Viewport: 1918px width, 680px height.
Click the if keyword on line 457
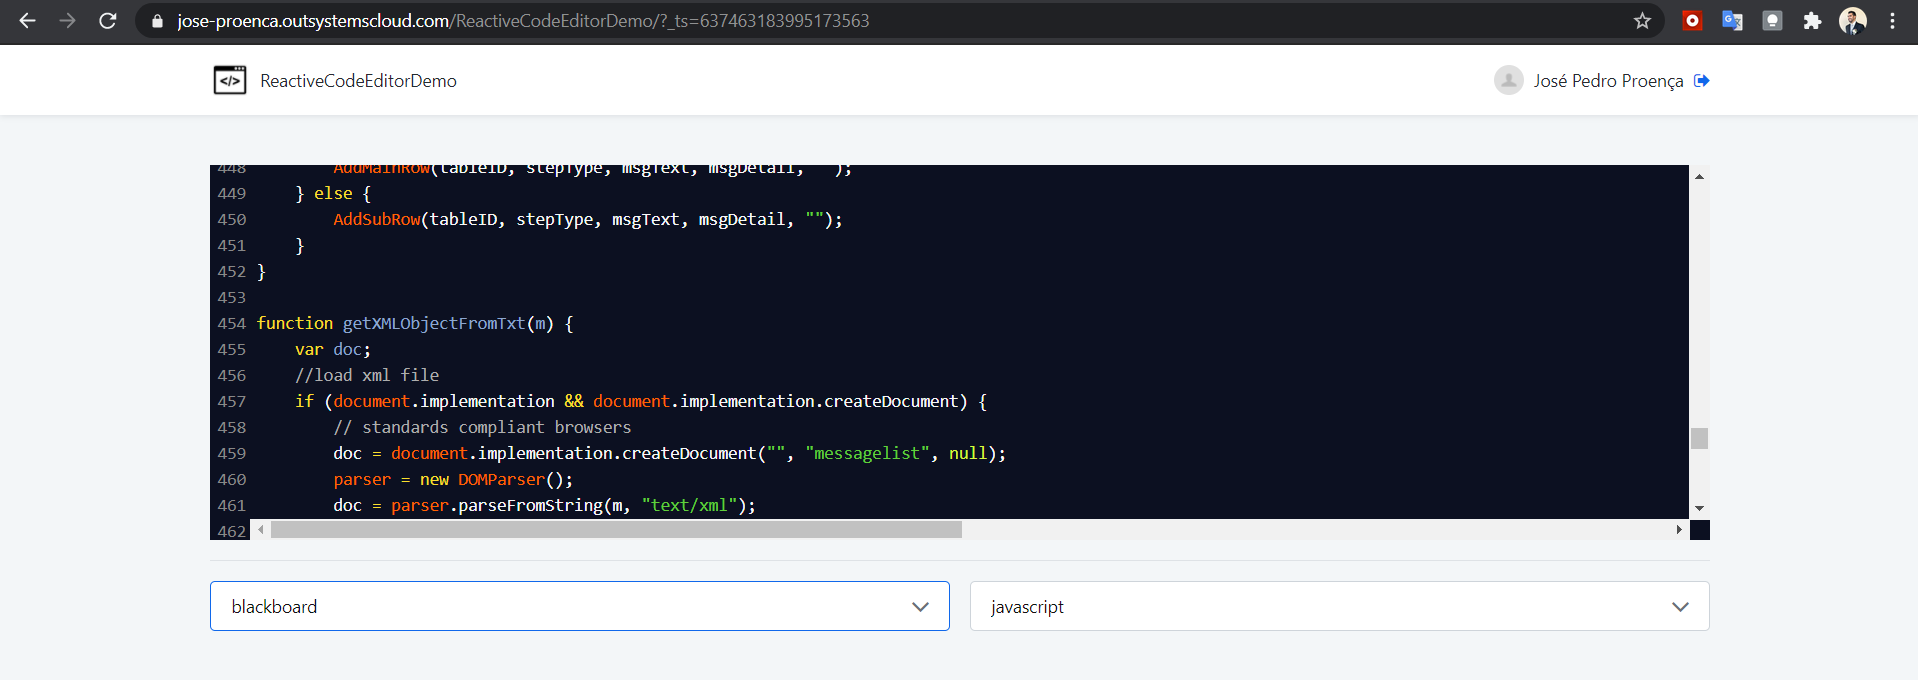pyautogui.click(x=304, y=401)
